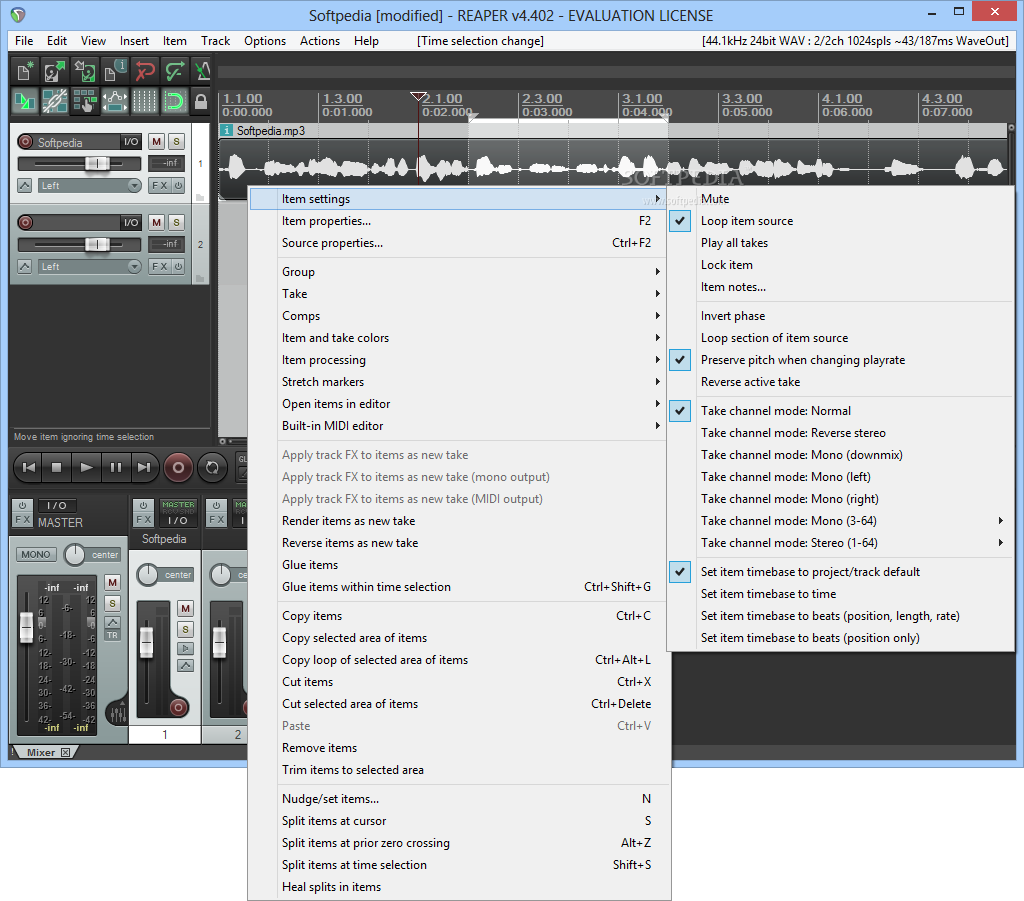
Task: Arm track 2 for recording
Action: click(25, 223)
